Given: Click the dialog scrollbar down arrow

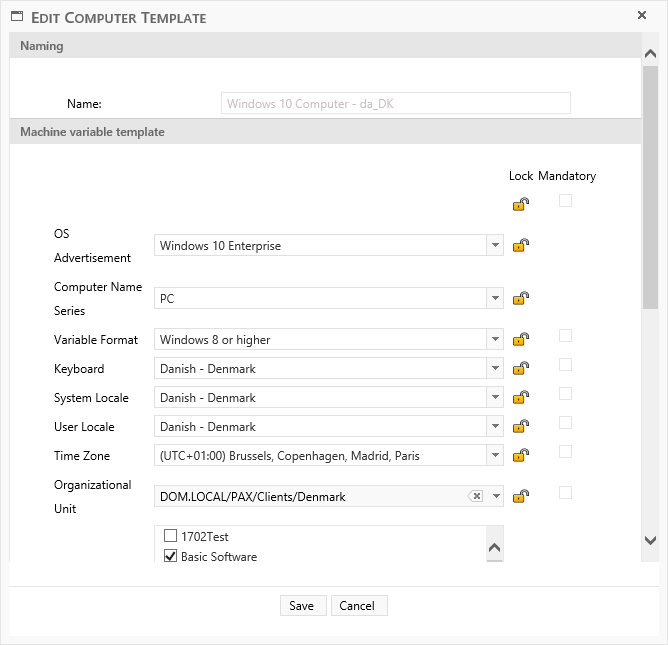Looking at the screenshot, I should coord(650,541).
